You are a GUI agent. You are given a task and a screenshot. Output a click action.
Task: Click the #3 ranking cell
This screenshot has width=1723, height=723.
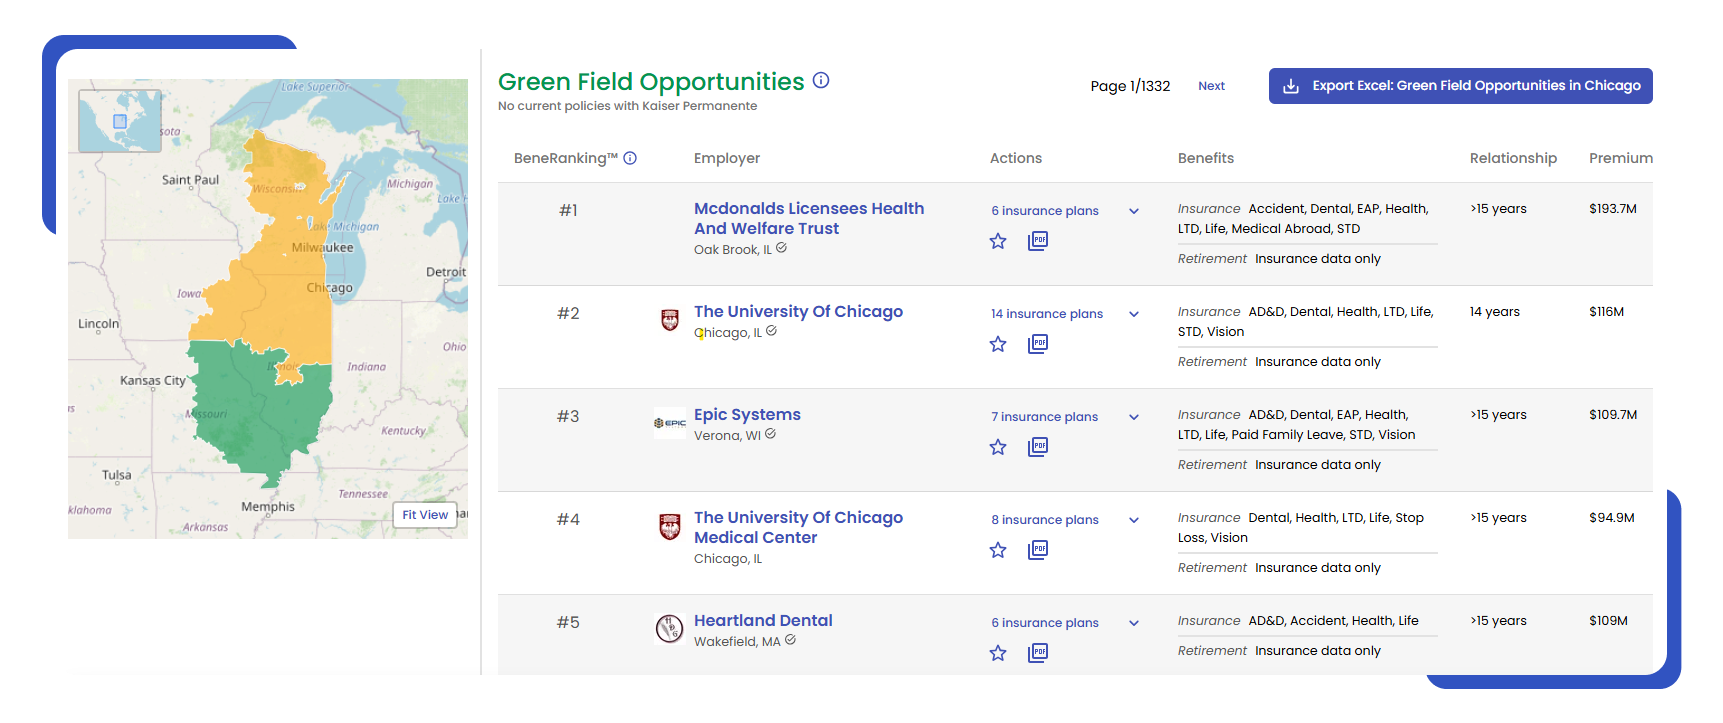tap(568, 416)
